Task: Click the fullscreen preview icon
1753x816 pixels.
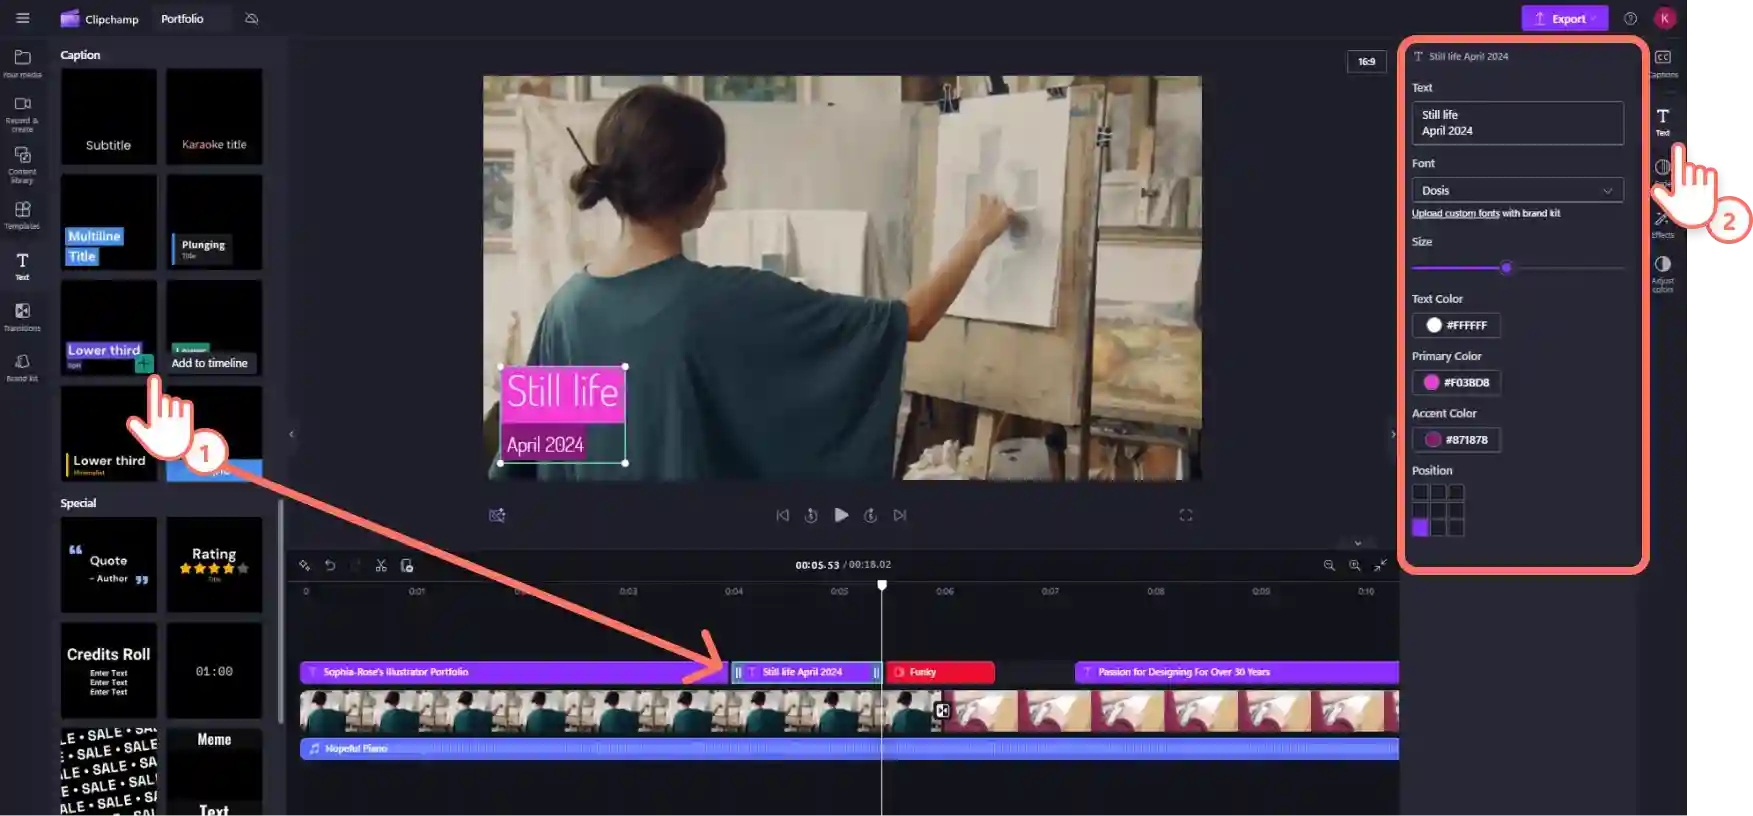Action: 1186,515
